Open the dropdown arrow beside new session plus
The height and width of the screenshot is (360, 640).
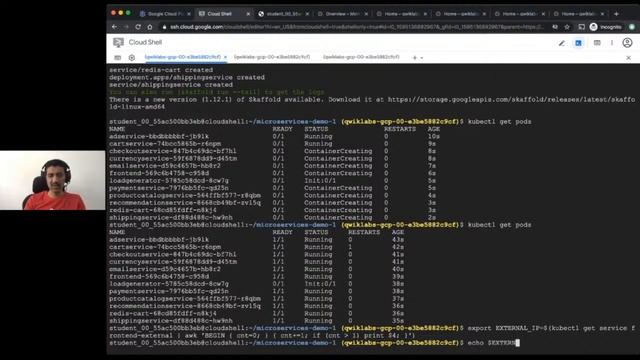[422, 58]
